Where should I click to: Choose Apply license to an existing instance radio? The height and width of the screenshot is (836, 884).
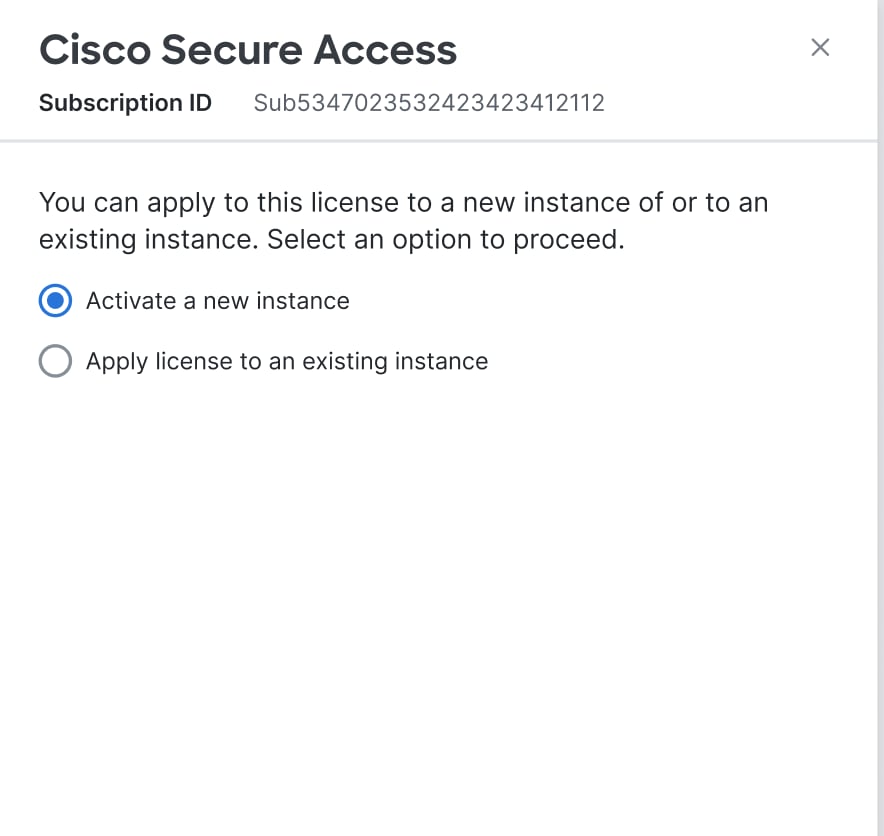point(55,361)
